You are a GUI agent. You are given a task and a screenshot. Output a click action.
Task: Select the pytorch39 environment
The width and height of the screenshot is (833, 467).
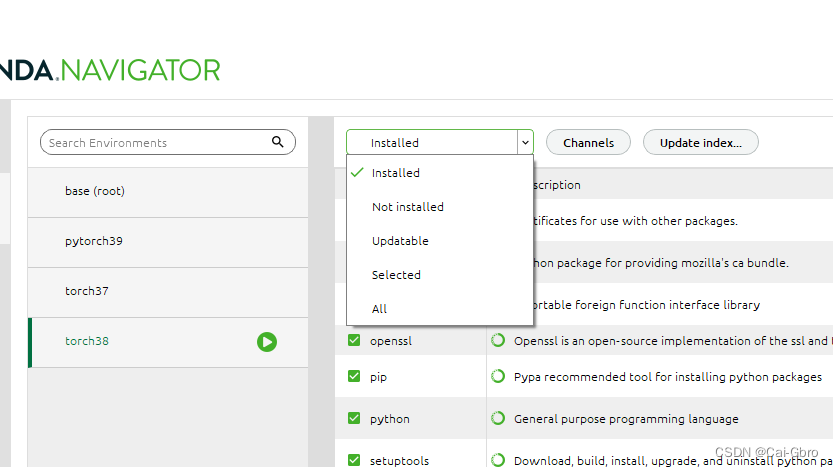(168, 242)
